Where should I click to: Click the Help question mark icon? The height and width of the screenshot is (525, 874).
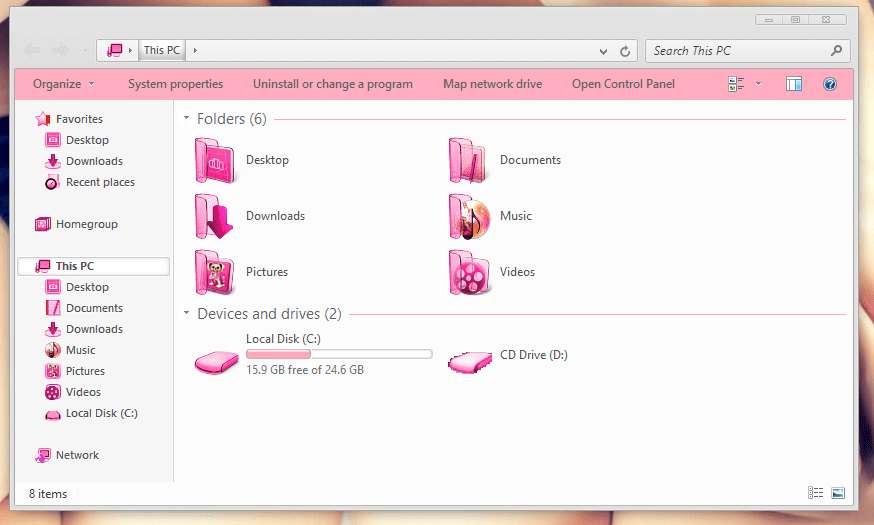(829, 85)
